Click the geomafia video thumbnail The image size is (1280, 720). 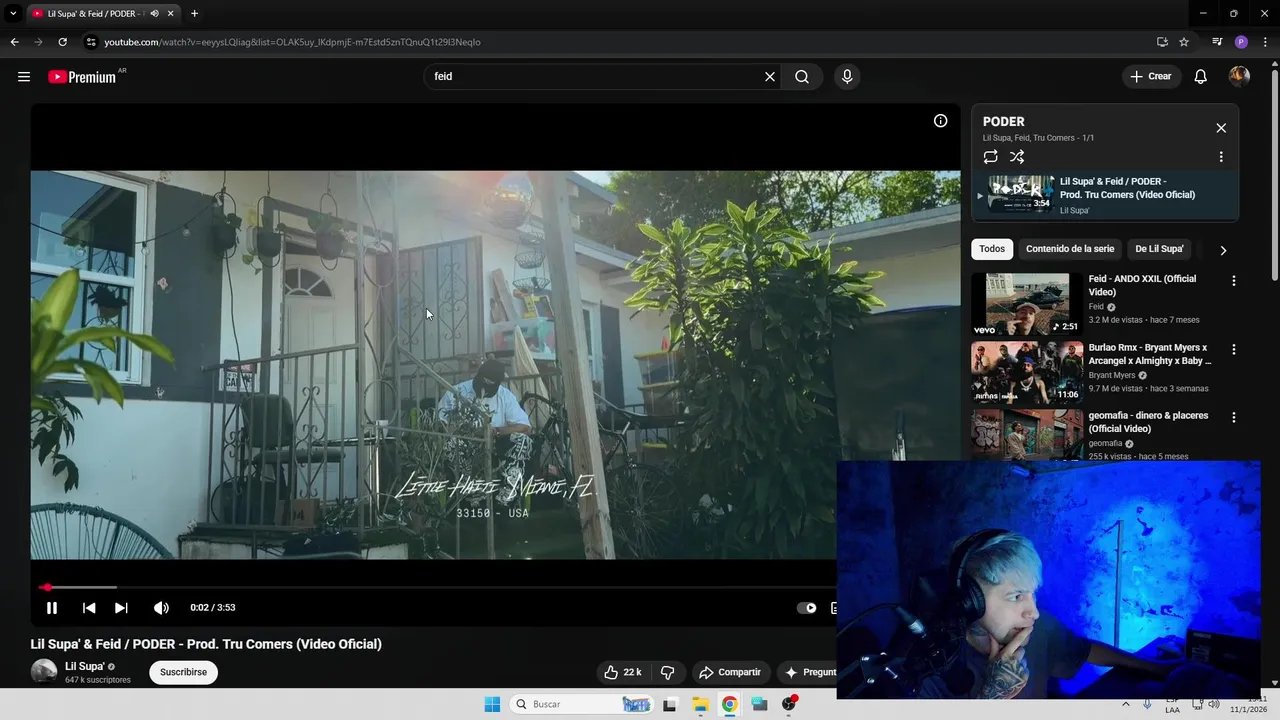point(1027,435)
